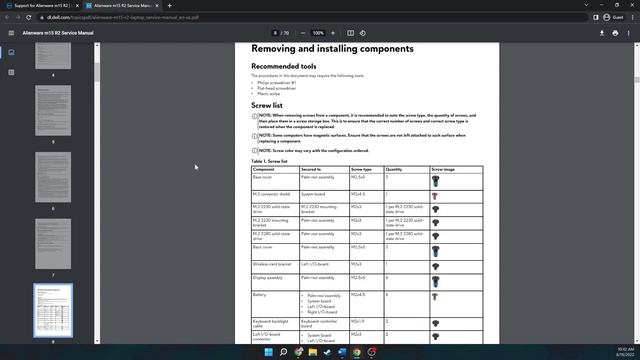This screenshot has height=360, width=640.
Task: Zoom in on the PDF with the plus icon
Action: click(333, 33)
